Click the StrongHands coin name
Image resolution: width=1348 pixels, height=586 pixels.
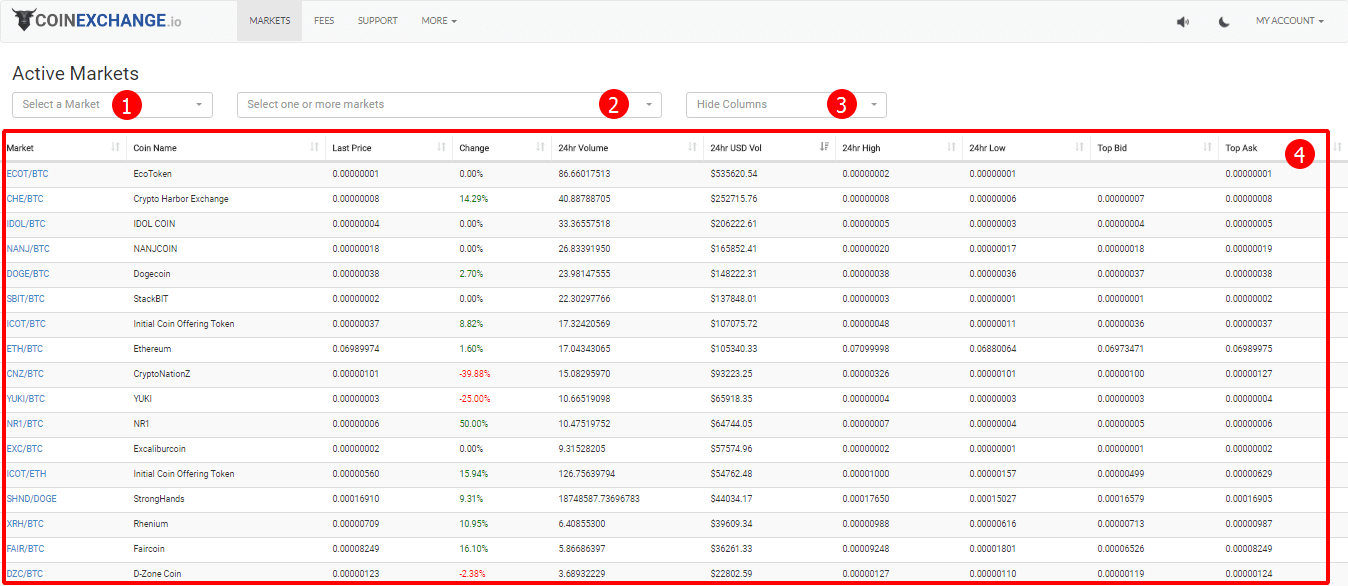pos(159,499)
